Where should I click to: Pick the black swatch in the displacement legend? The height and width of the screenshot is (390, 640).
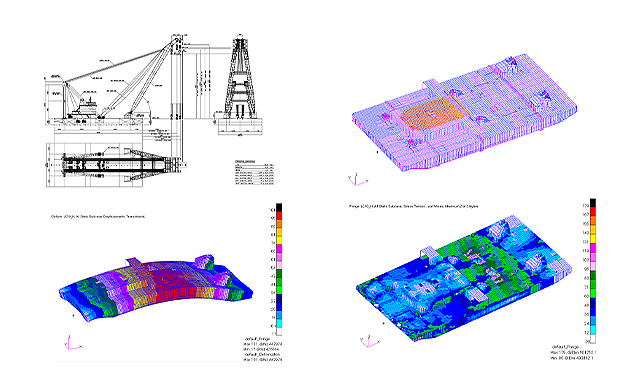point(279,207)
